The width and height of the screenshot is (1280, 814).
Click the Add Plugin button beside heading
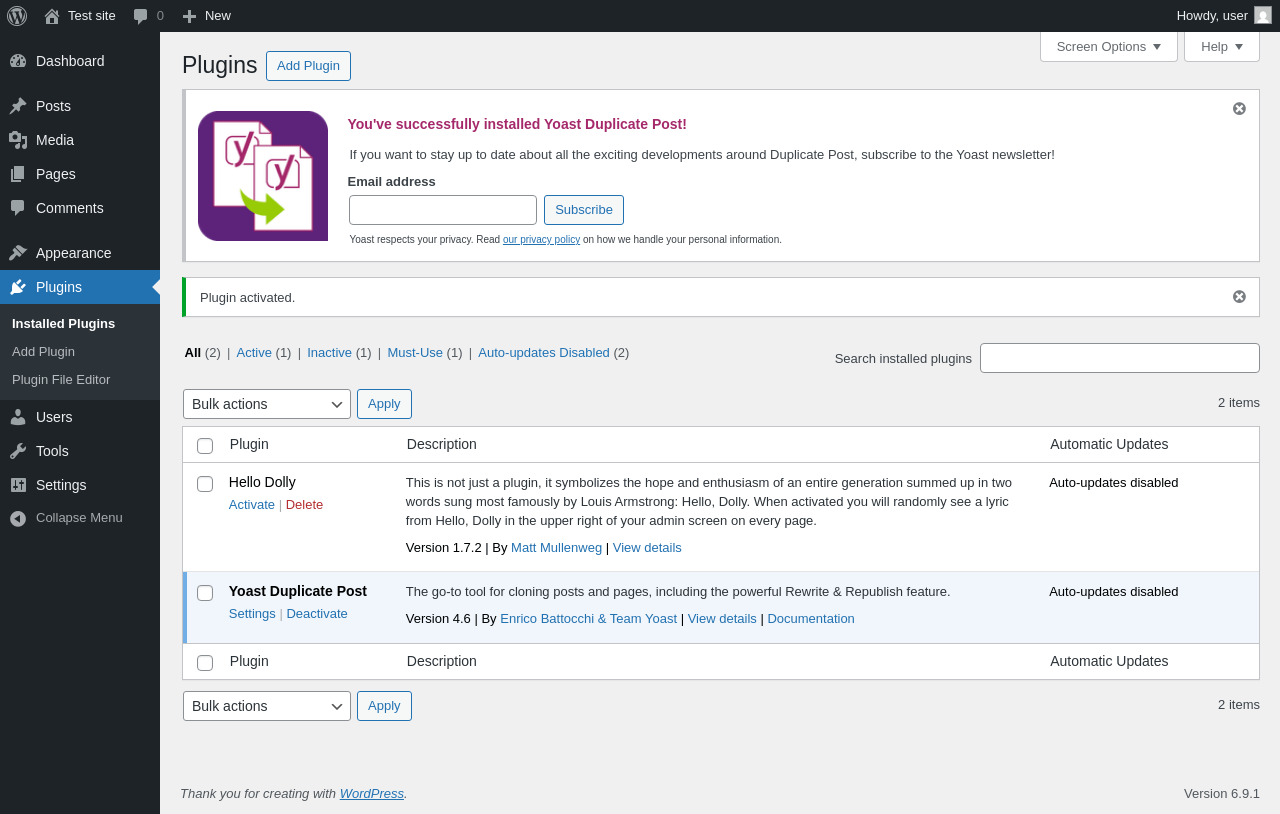[308, 66]
